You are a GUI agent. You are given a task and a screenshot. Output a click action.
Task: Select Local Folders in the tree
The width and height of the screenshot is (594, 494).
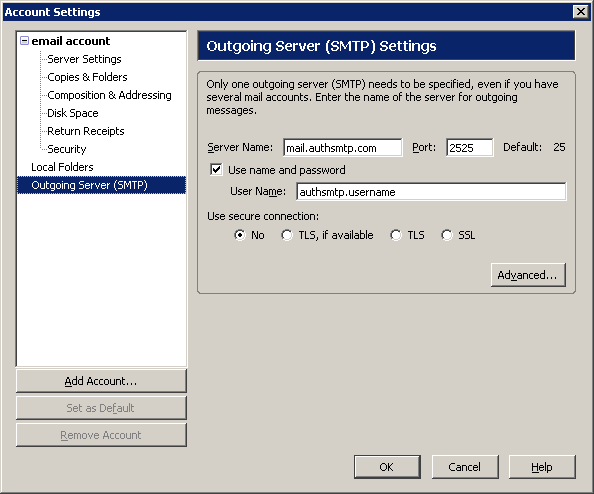62,167
